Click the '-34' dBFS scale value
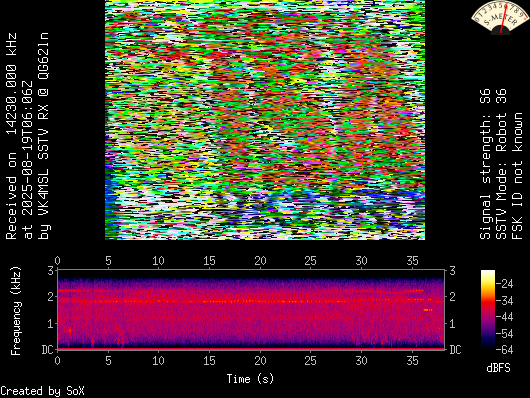This screenshot has height=398, width=530. 504,301
